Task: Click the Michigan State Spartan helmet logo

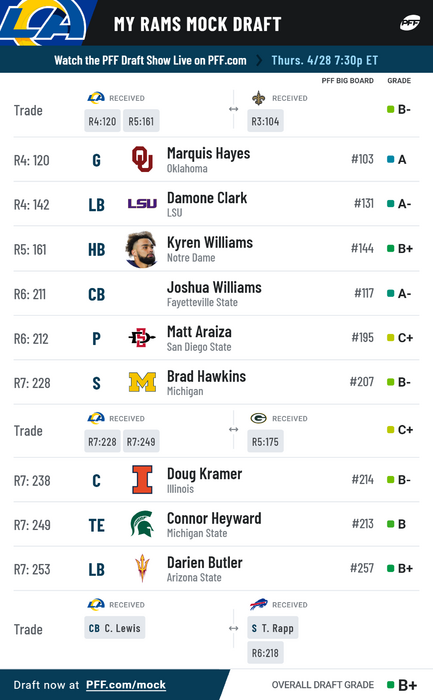Action: [x=142, y=524]
